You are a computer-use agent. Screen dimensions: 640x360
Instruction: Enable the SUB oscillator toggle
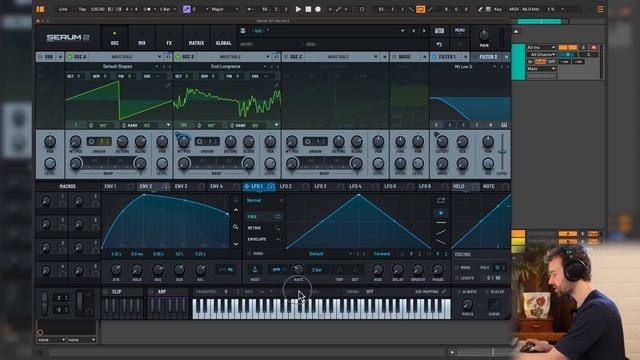click(x=40, y=57)
